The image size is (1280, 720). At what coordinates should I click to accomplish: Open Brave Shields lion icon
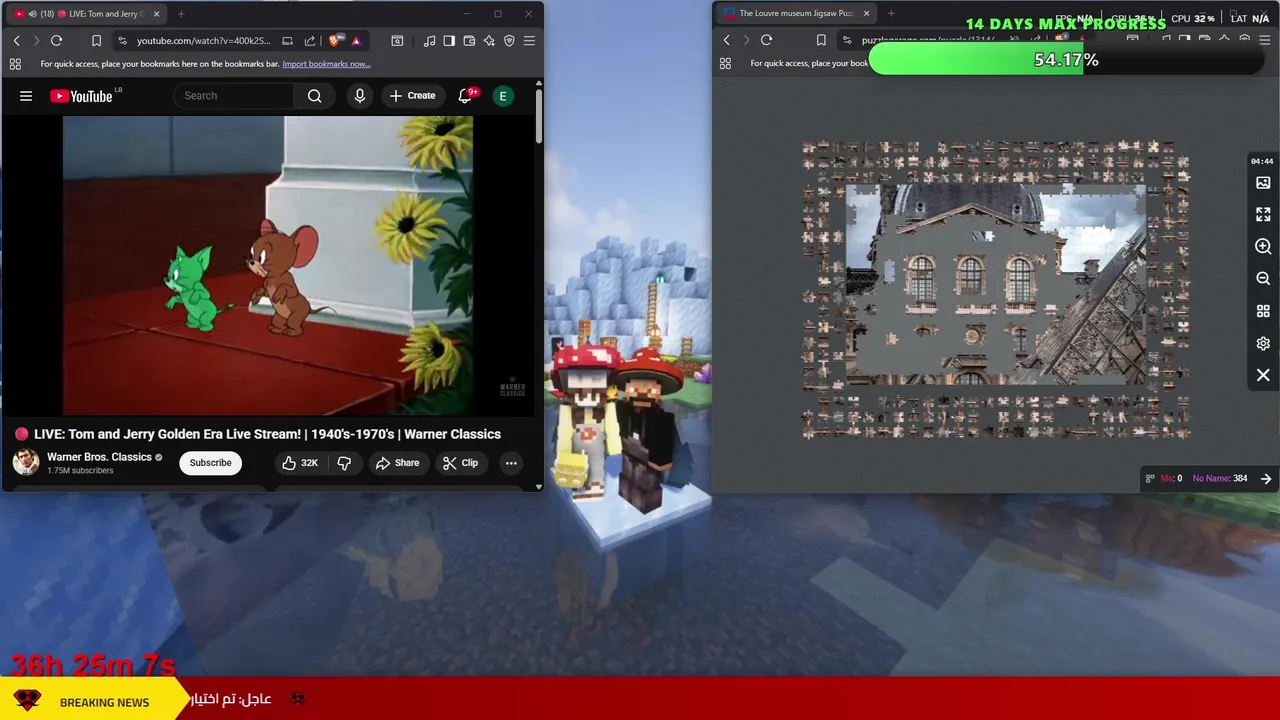point(336,40)
